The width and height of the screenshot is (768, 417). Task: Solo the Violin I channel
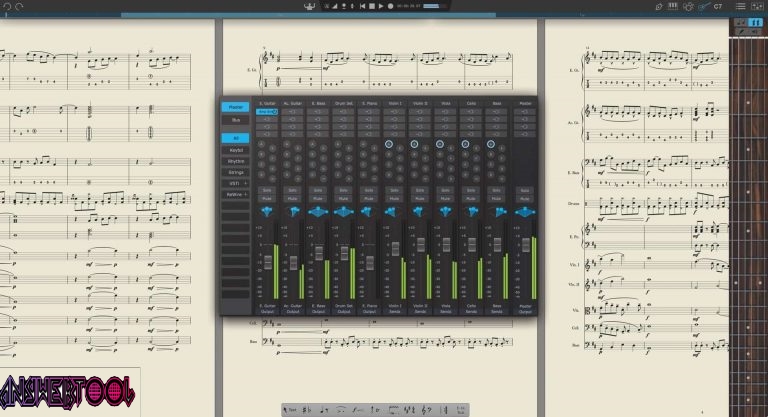[x=394, y=190]
